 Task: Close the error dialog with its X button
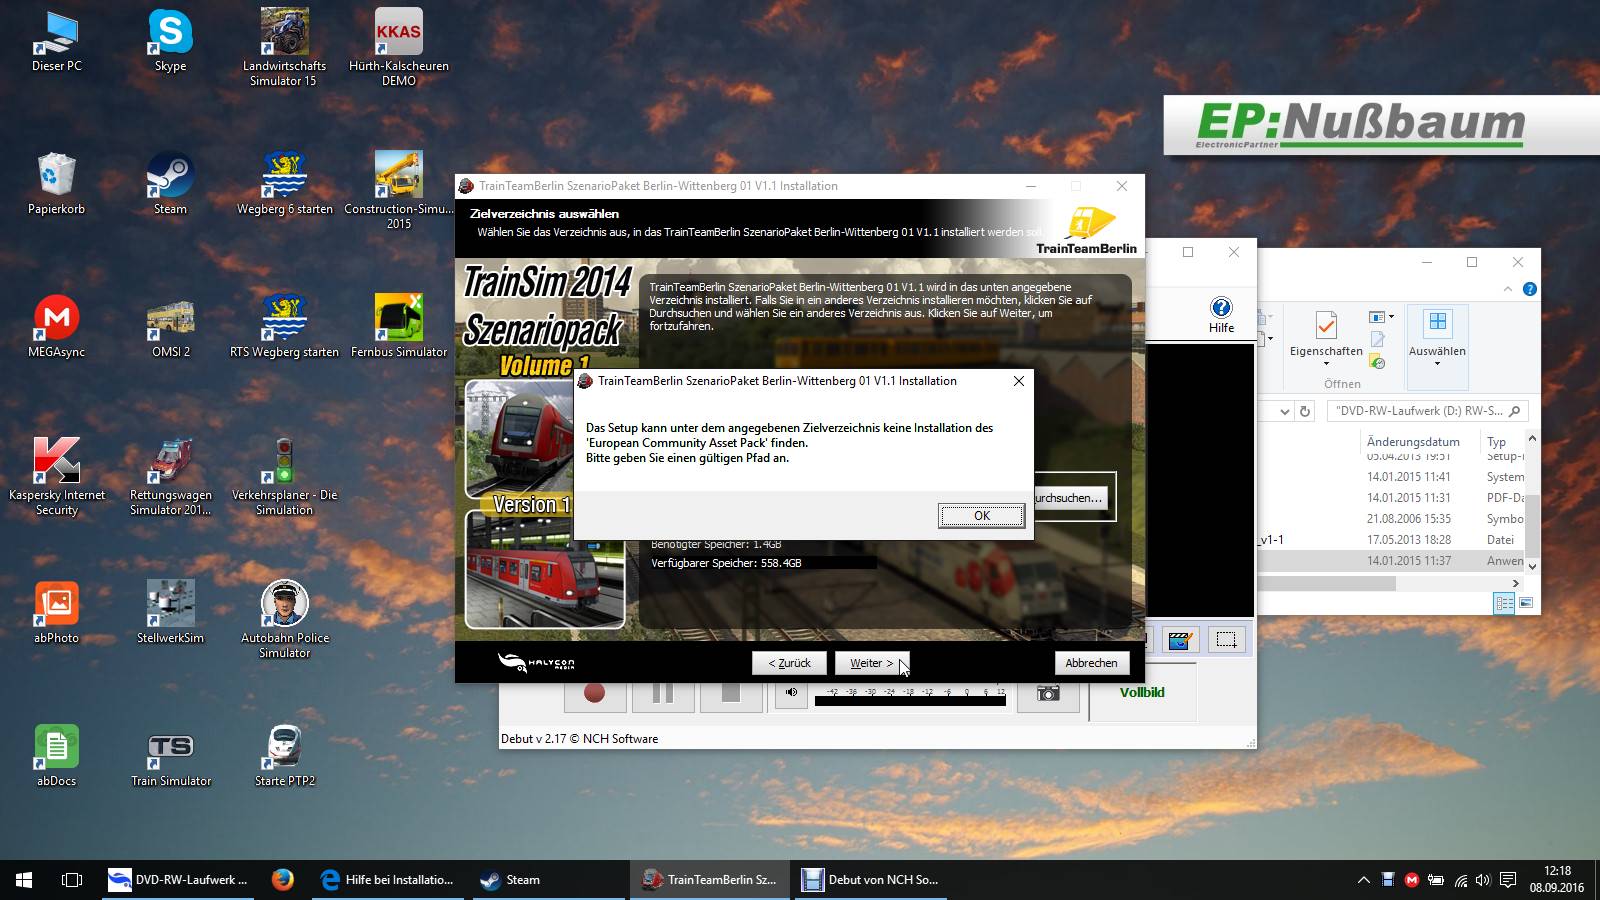[x=1018, y=381]
